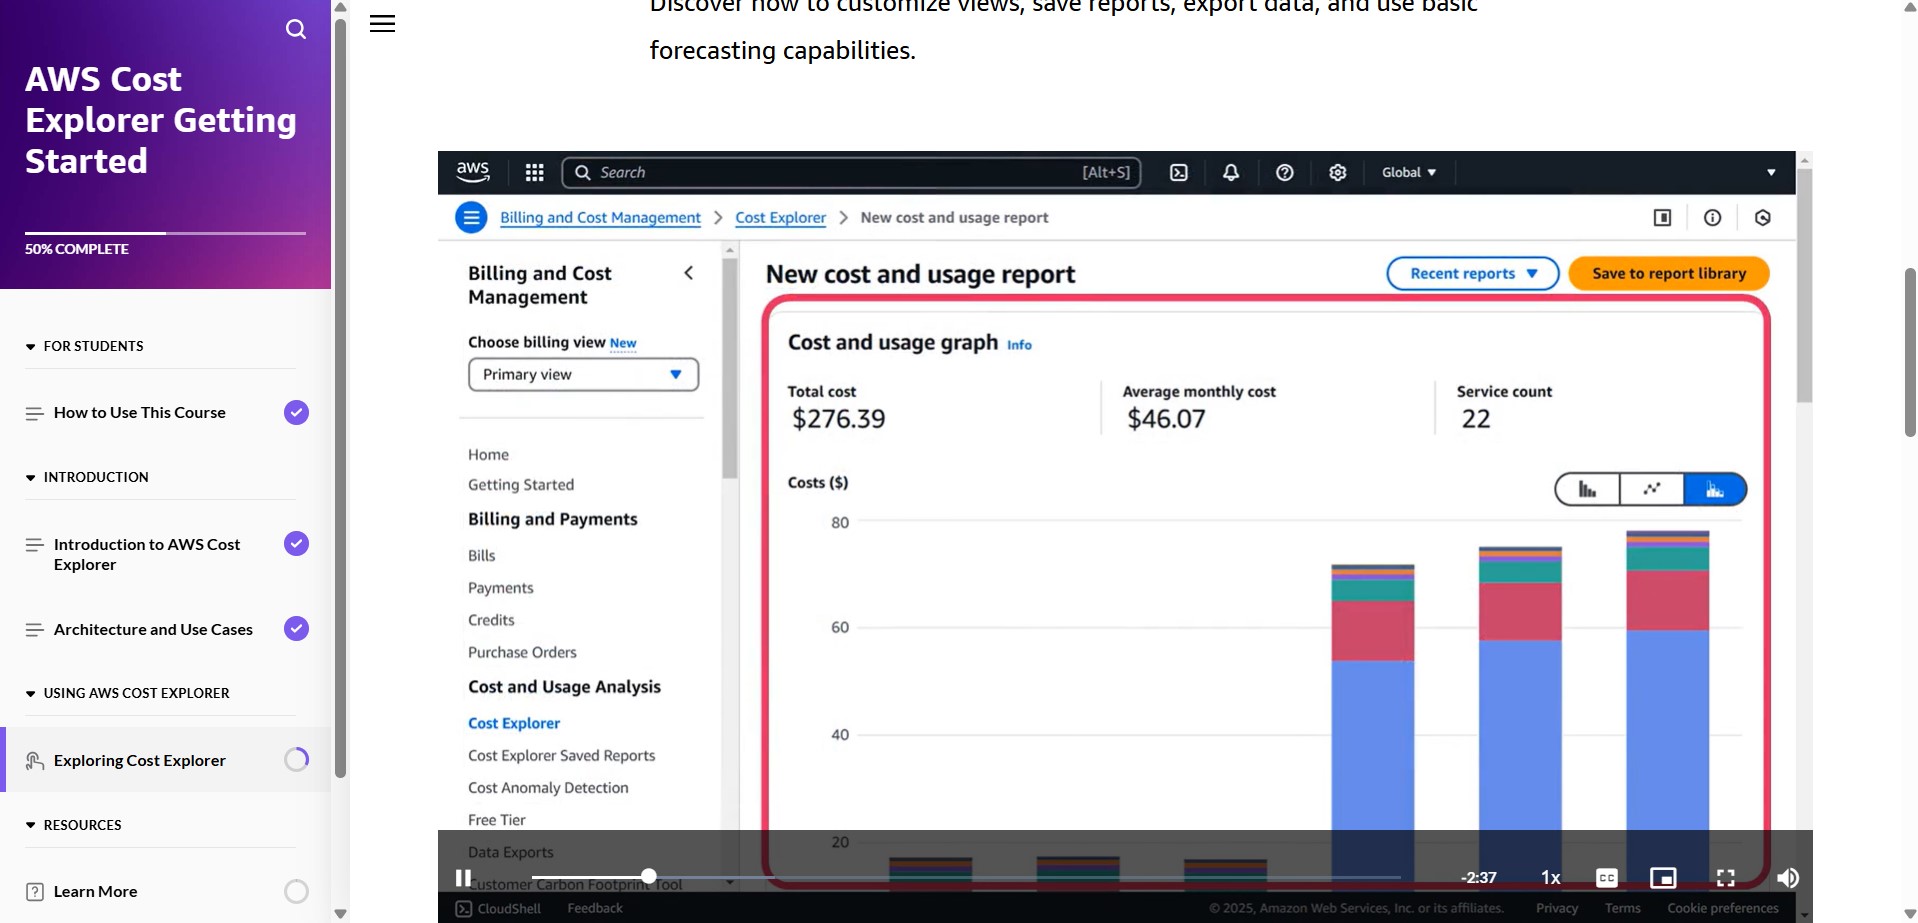Viewport: 1918px width, 923px height.
Task: Open the Recent reports dropdown
Action: [1472, 273]
